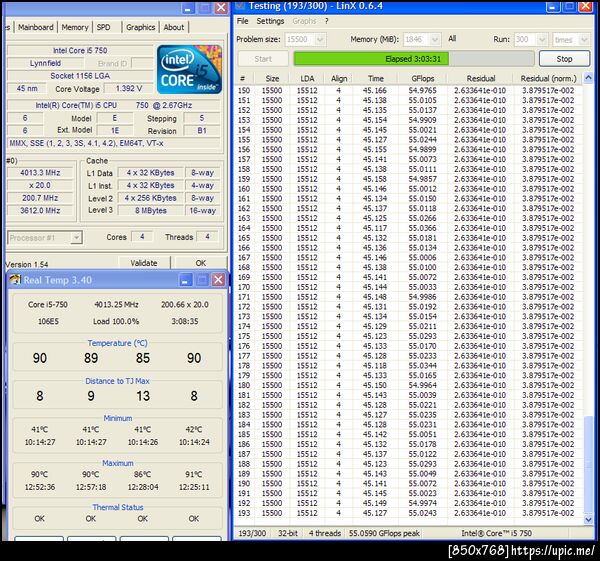Click the results list scroll down arrow
This screenshot has height=561, width=600.
[588, 519]
